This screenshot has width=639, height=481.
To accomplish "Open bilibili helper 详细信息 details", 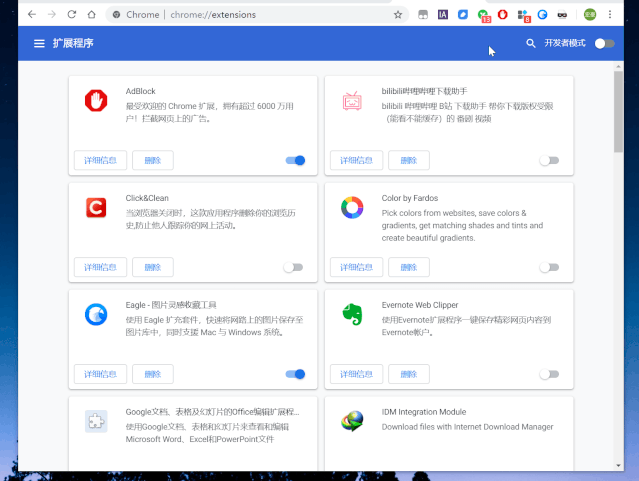I will 356,160.
